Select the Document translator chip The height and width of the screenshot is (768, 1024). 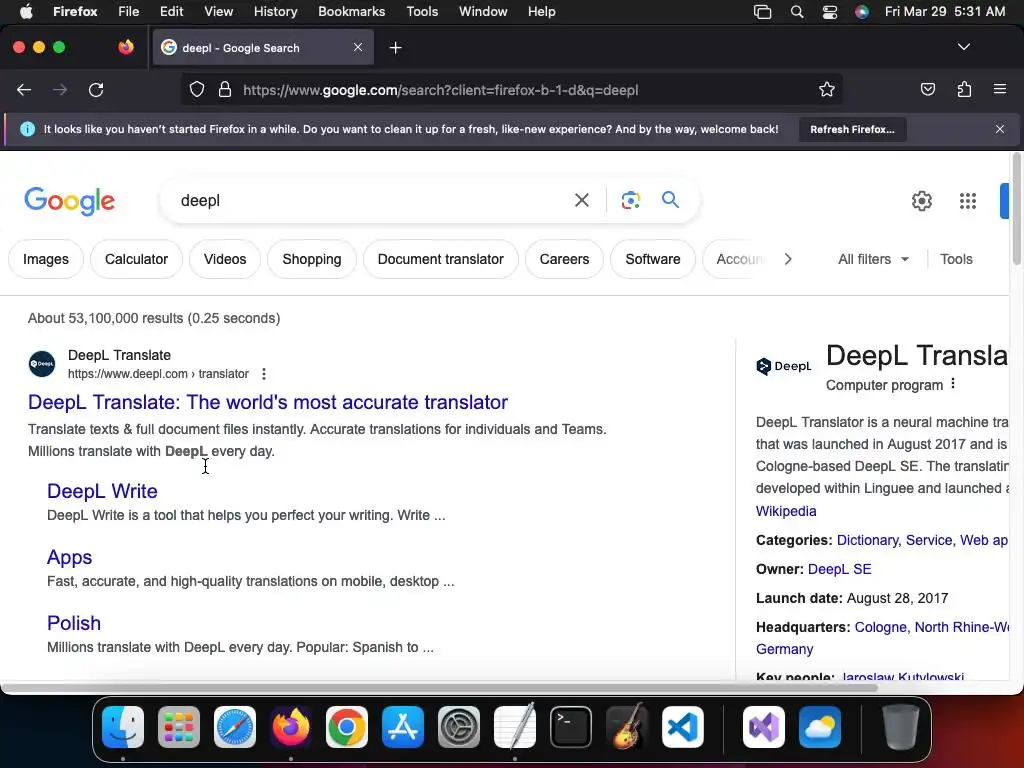click(x=440, y=259)
